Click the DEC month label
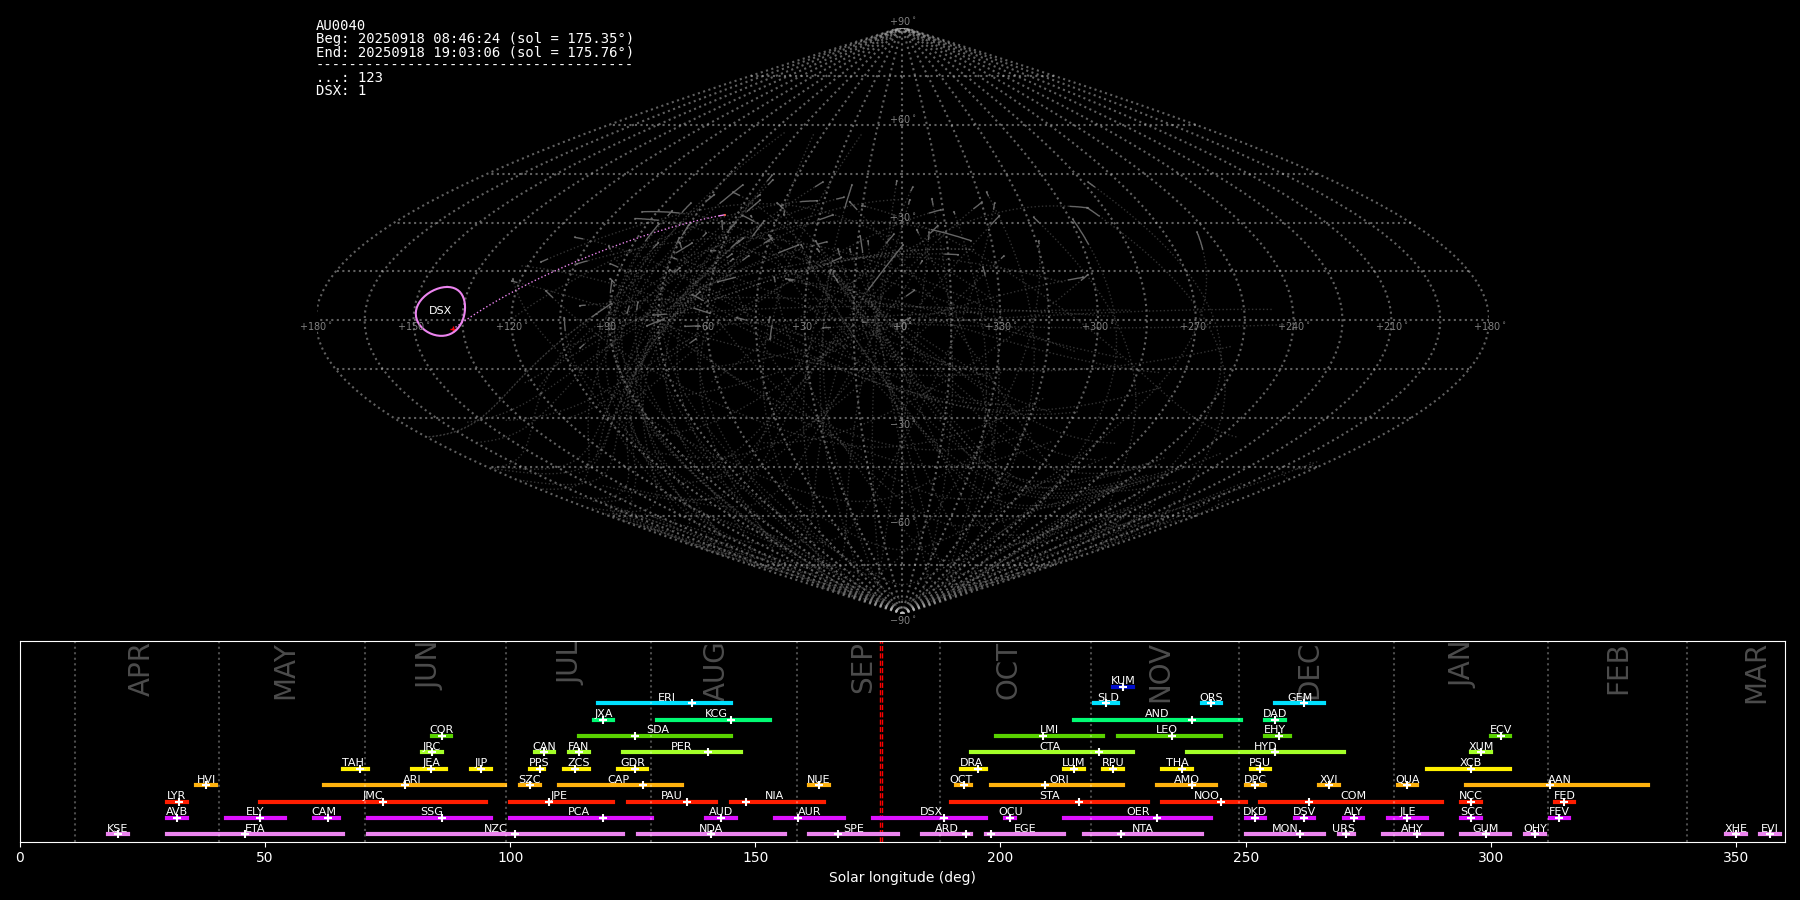Screen dimensions: 1800x900 [x=1309, y=672]
